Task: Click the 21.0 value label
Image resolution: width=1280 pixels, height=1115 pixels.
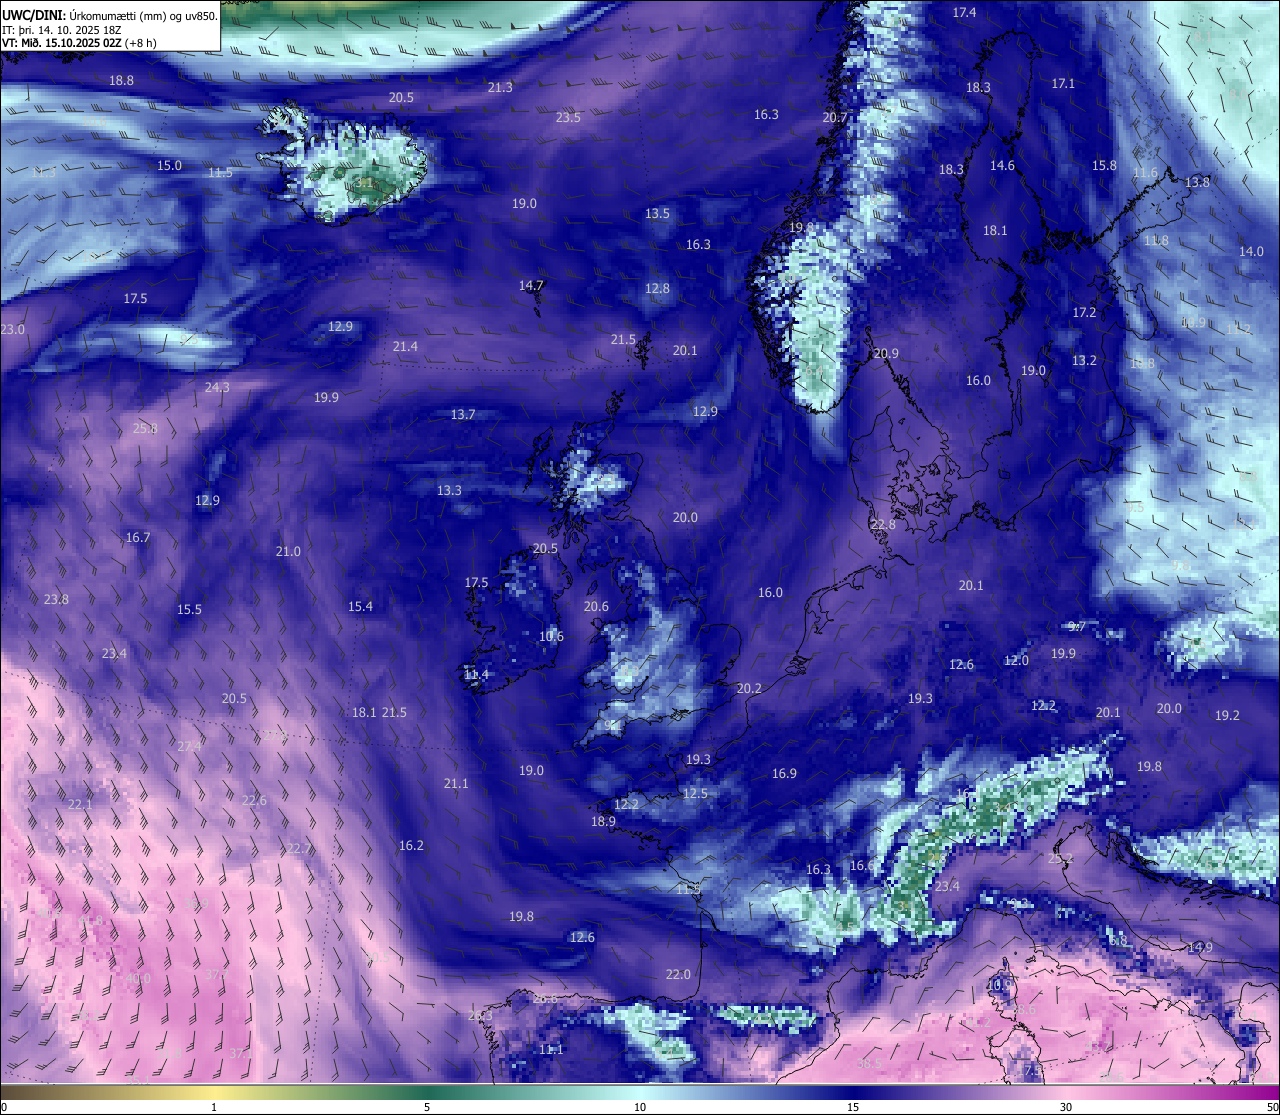Action: pyautogui.click(x=288, y=551)
